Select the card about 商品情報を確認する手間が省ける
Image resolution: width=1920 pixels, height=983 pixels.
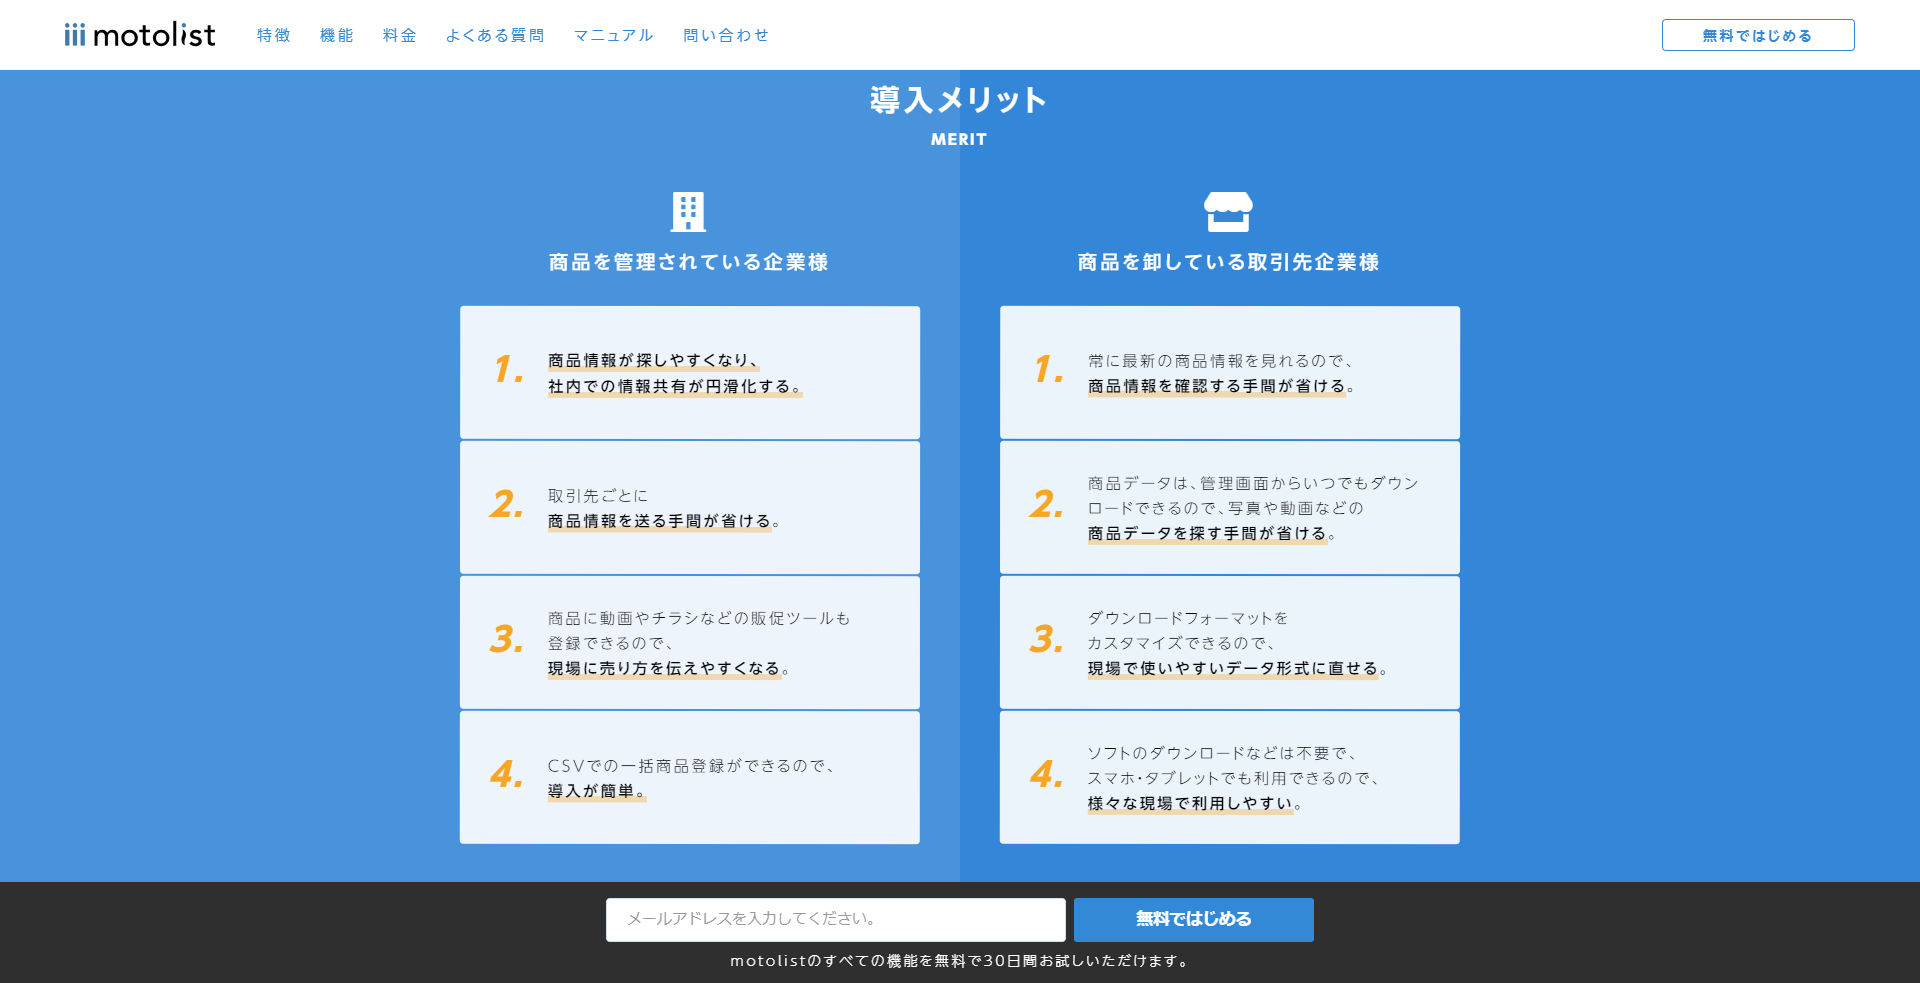(x=1229, y=372)
